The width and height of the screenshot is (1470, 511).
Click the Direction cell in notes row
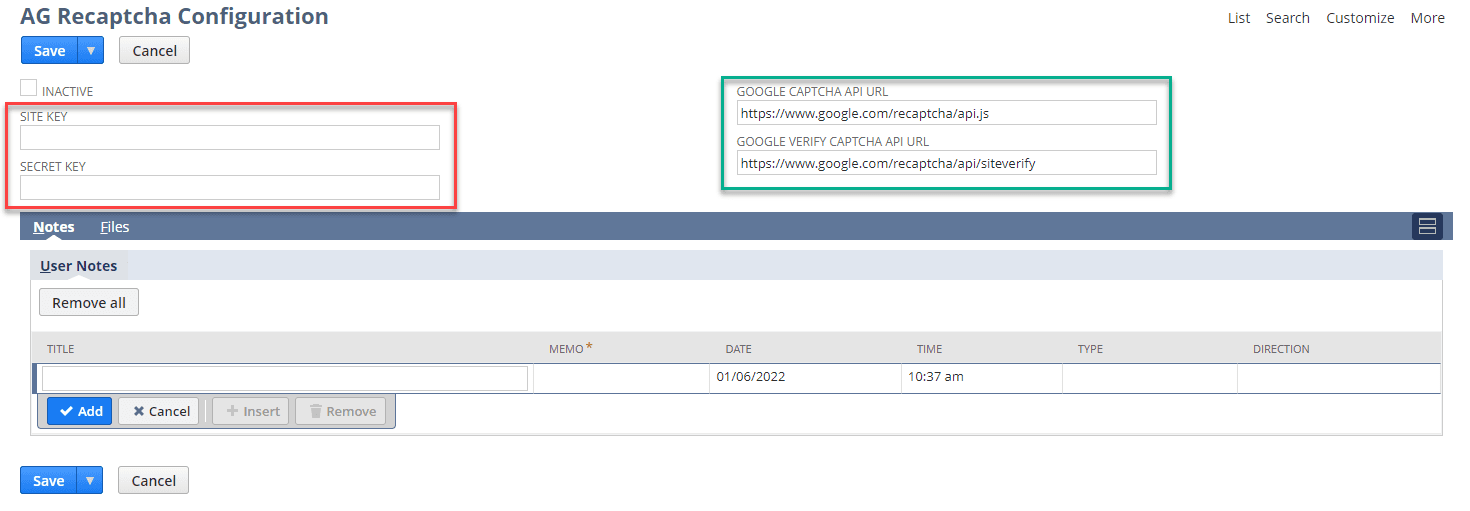(1339, 378)
